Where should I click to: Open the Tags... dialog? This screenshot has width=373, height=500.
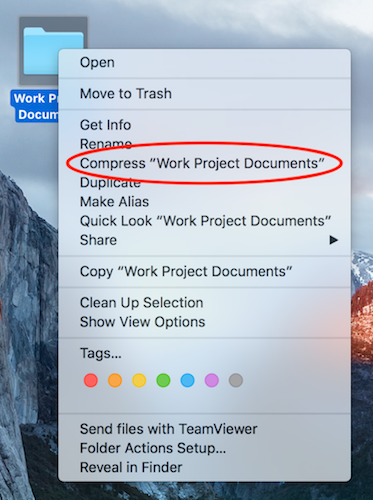(x=204, y=353)
